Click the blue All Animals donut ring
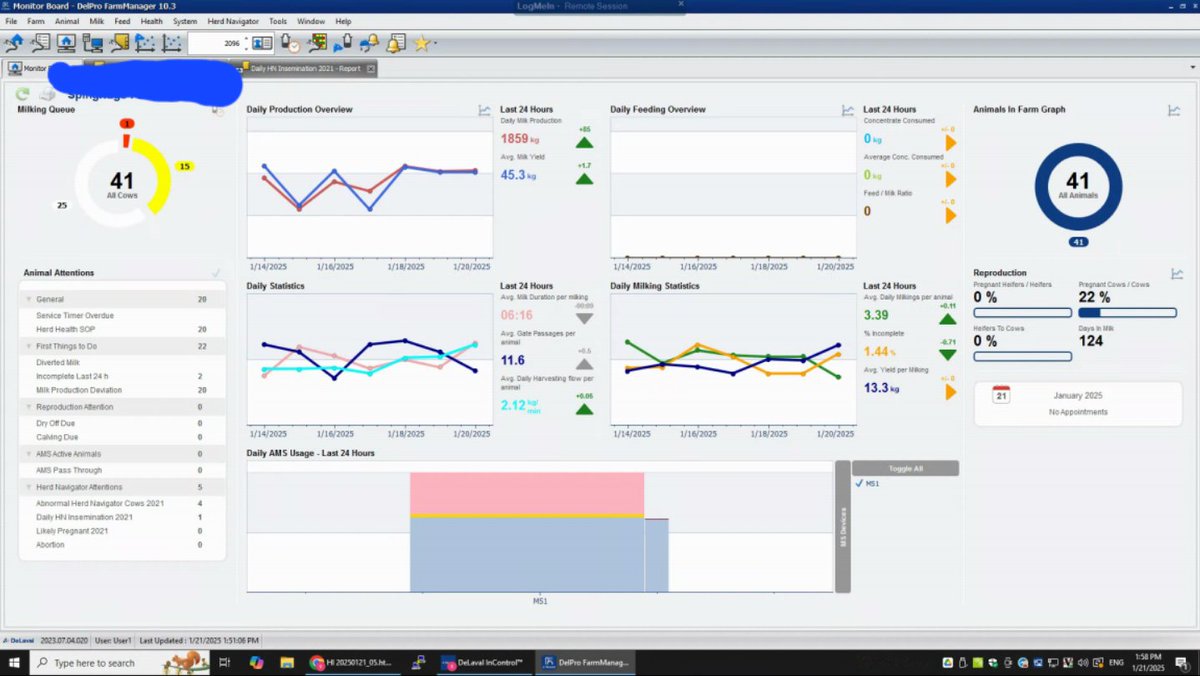 click(1044, 187)
